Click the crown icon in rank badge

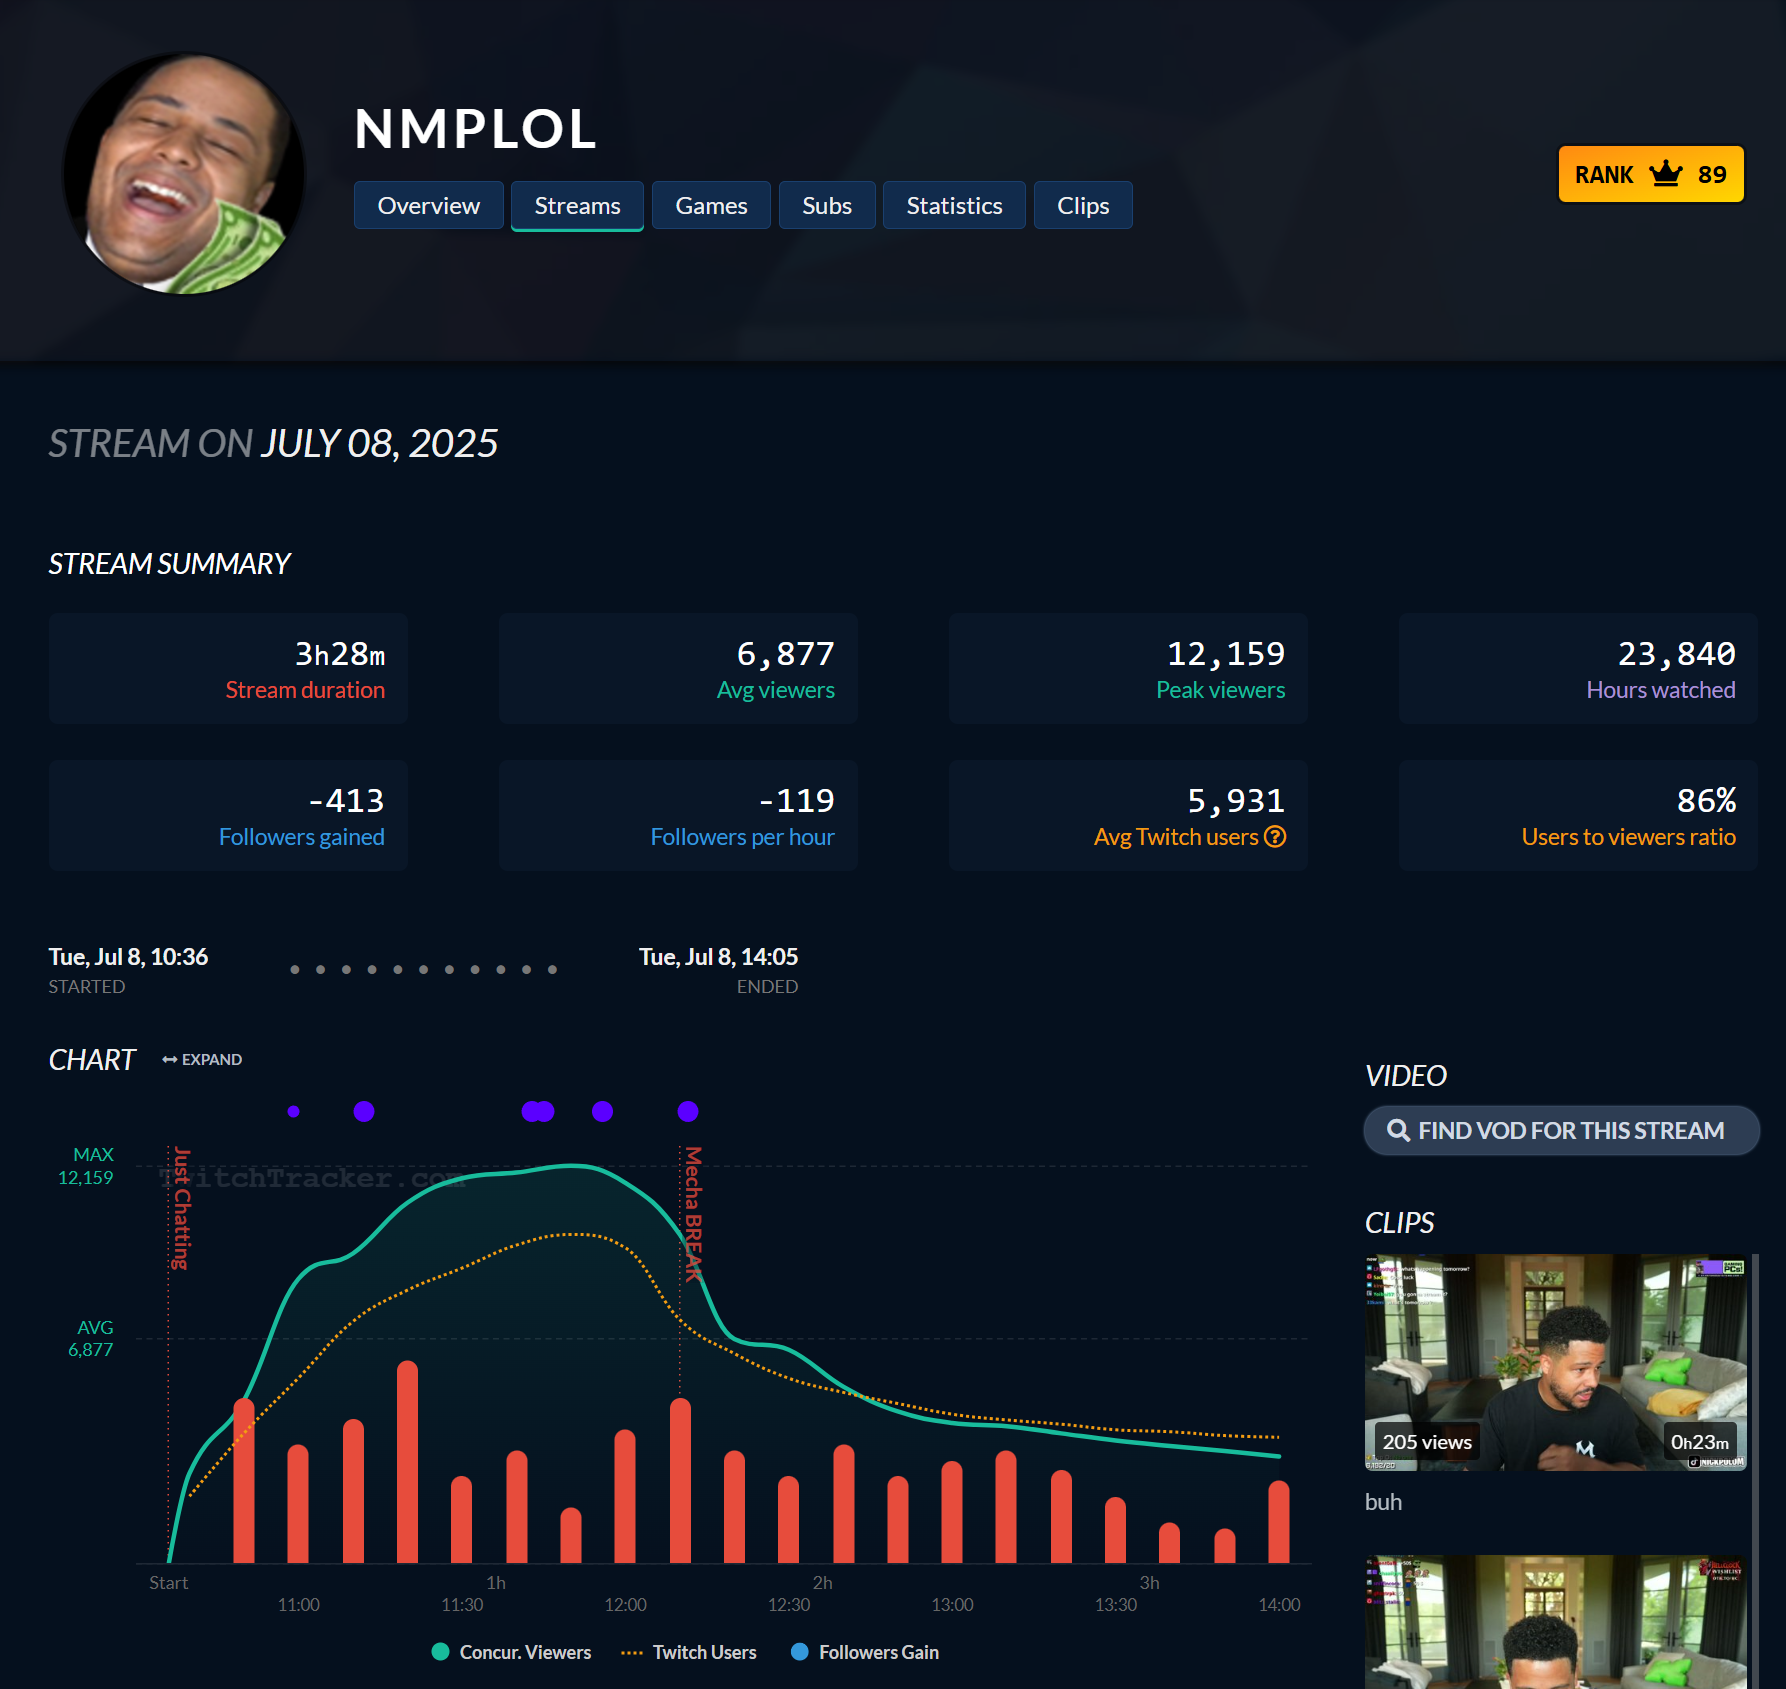click(1666, 173)
